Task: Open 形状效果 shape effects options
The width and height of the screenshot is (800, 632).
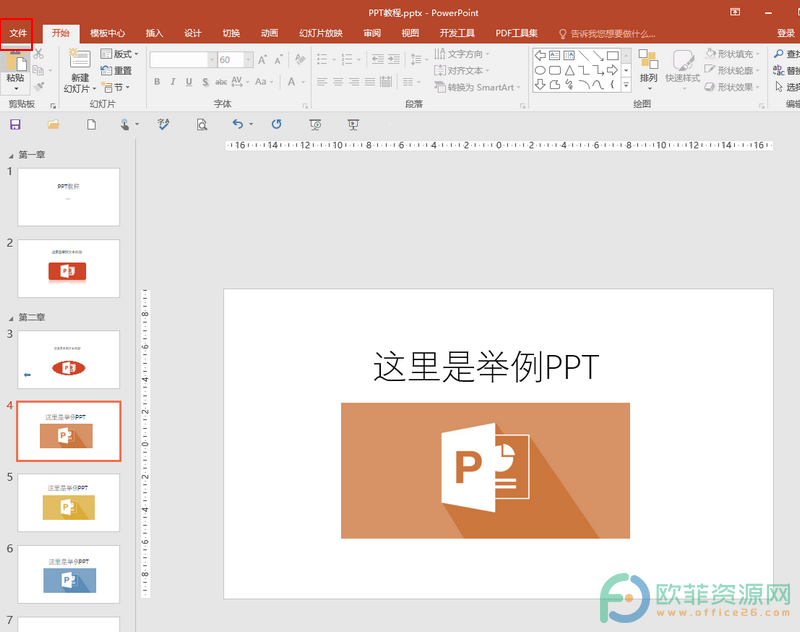Action: click(x=733, y=87)
